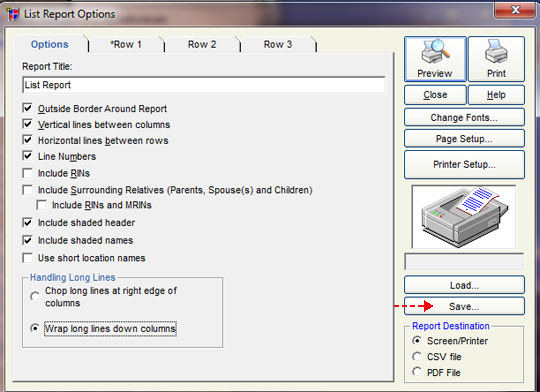540x392 pixels.
Task: Open Help for this dialog
Action: coord(496,95)
